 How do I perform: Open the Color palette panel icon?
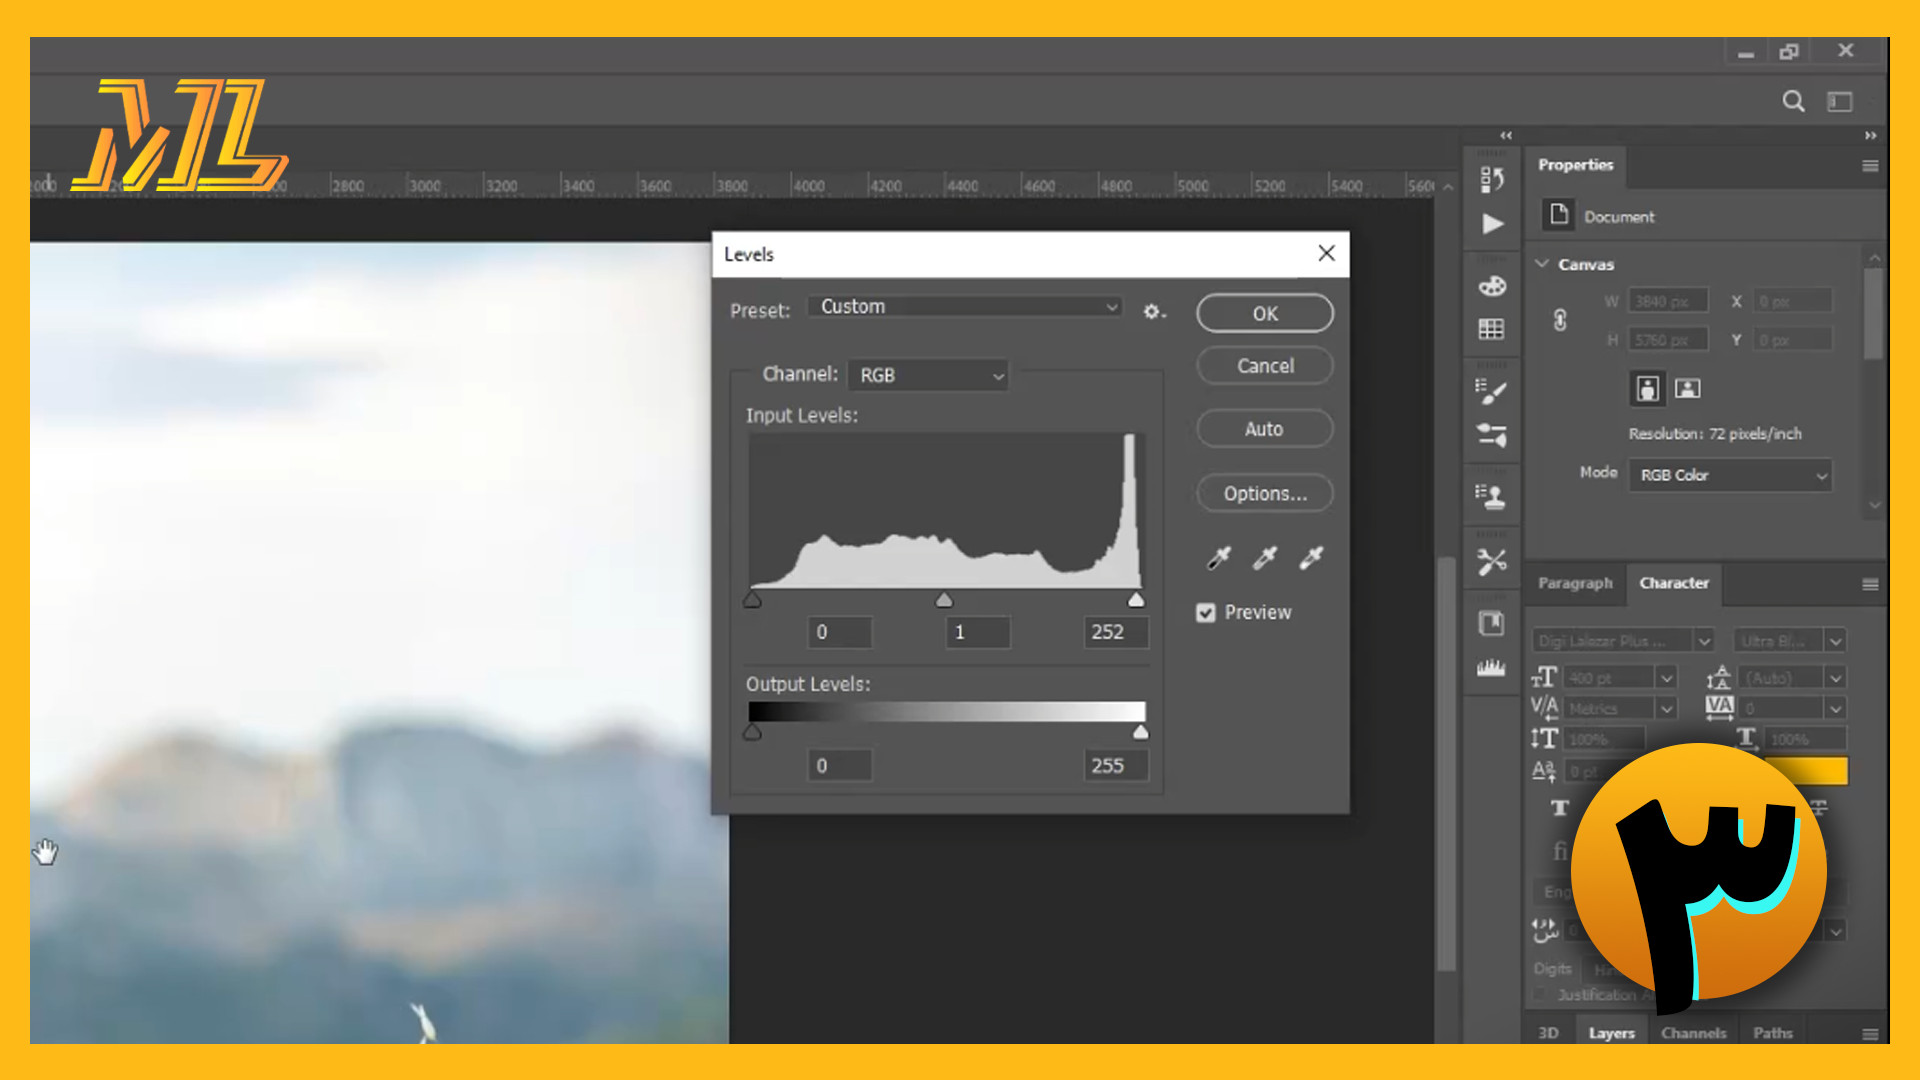point(1492,287)
